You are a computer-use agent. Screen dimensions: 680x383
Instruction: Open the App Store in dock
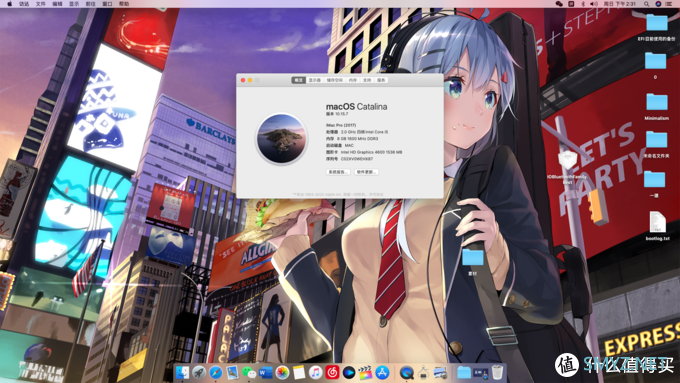(382, 372)
